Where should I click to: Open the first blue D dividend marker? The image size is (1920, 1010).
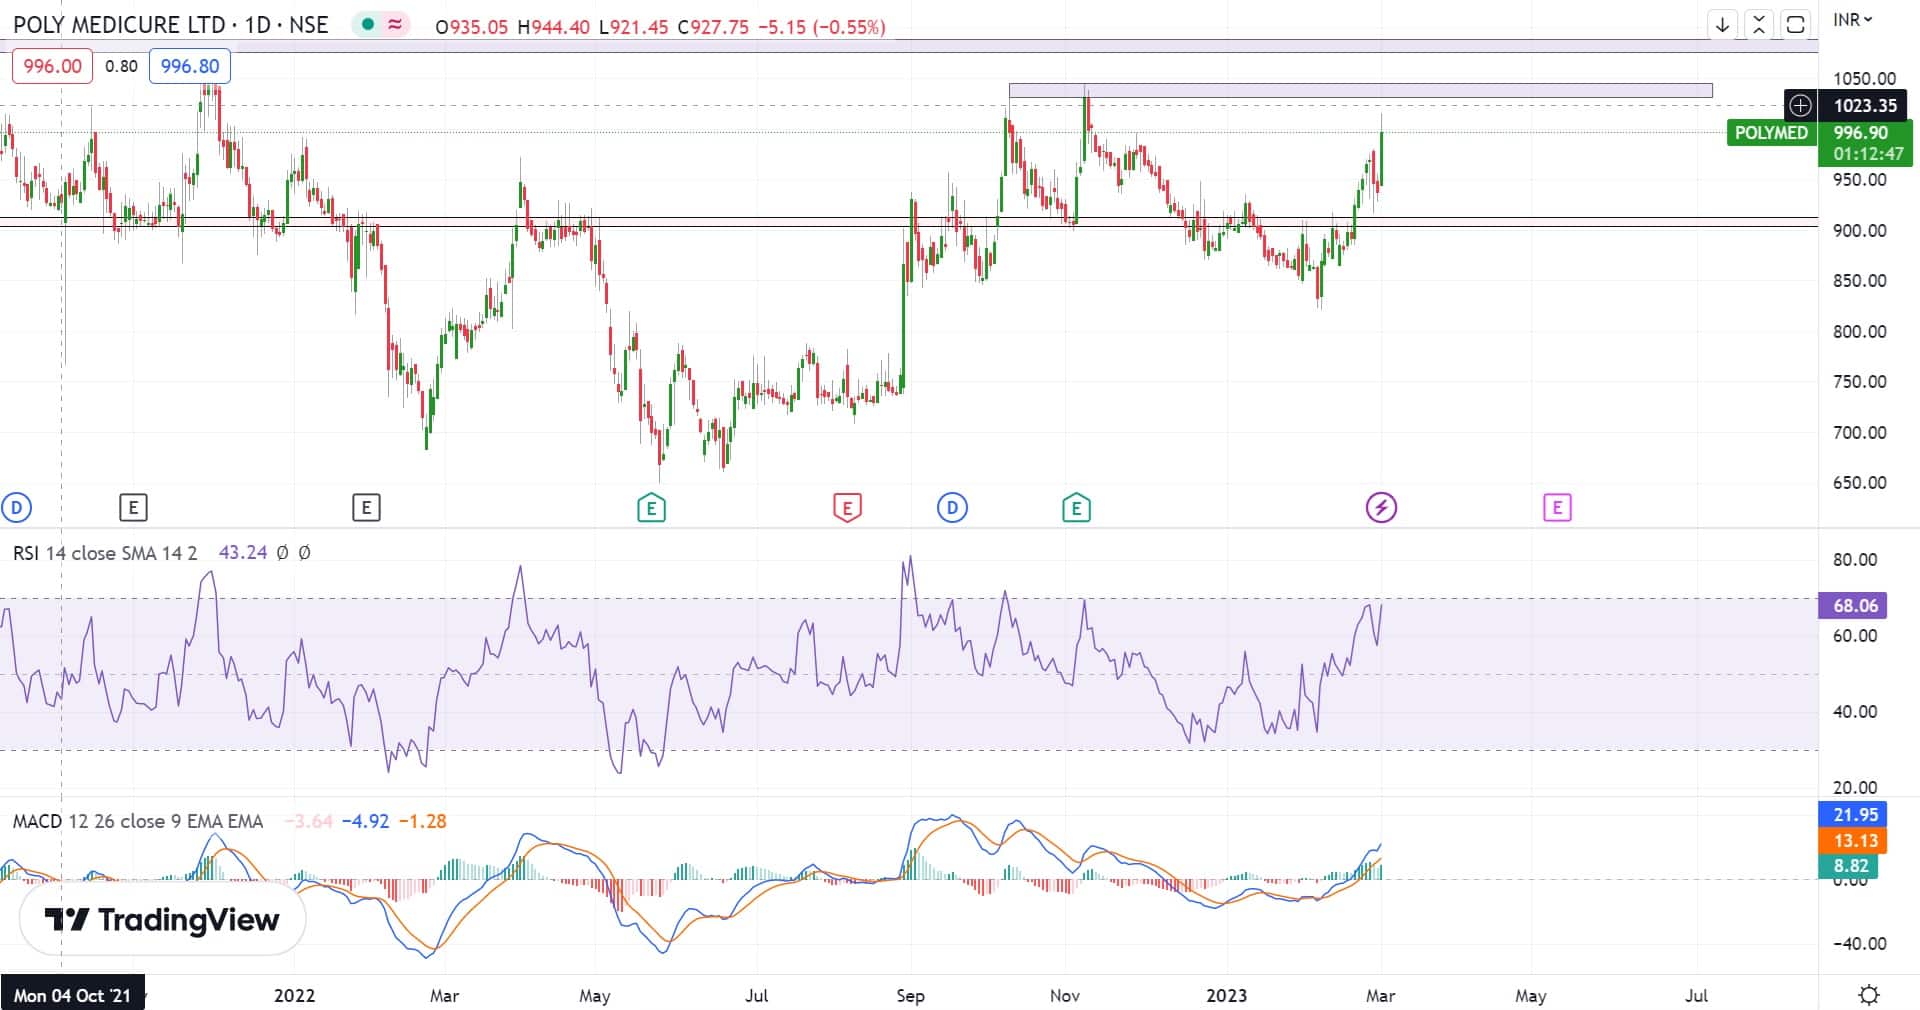click(x=17, y=508)
